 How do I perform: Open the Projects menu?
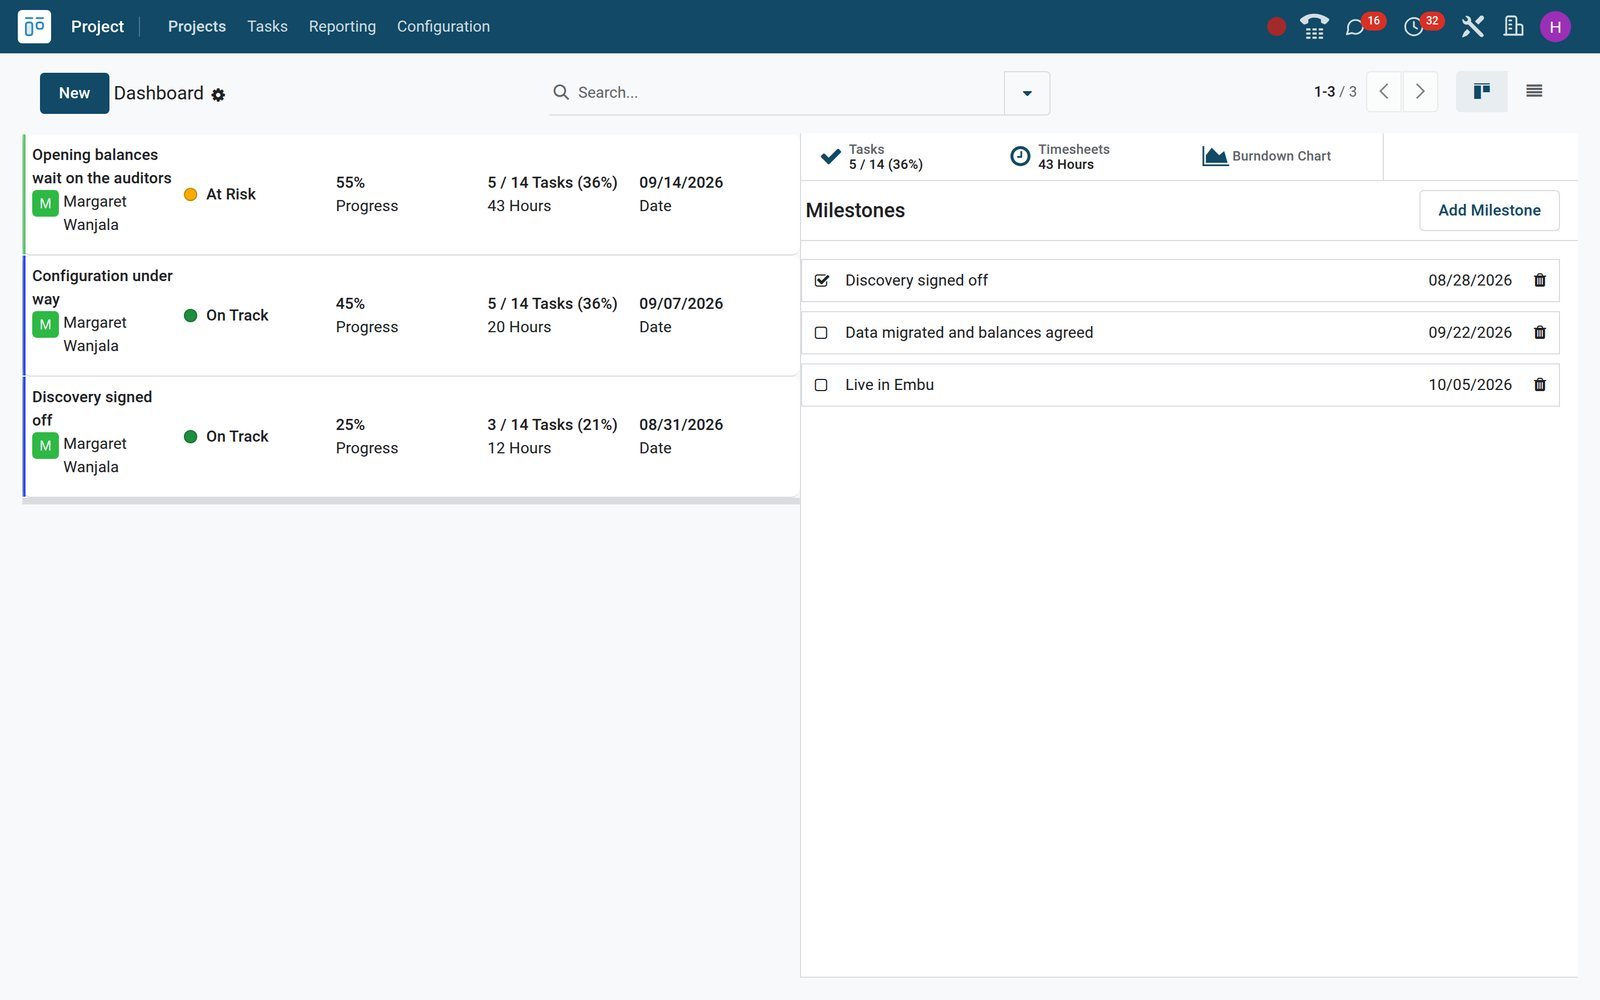(197, 27)
